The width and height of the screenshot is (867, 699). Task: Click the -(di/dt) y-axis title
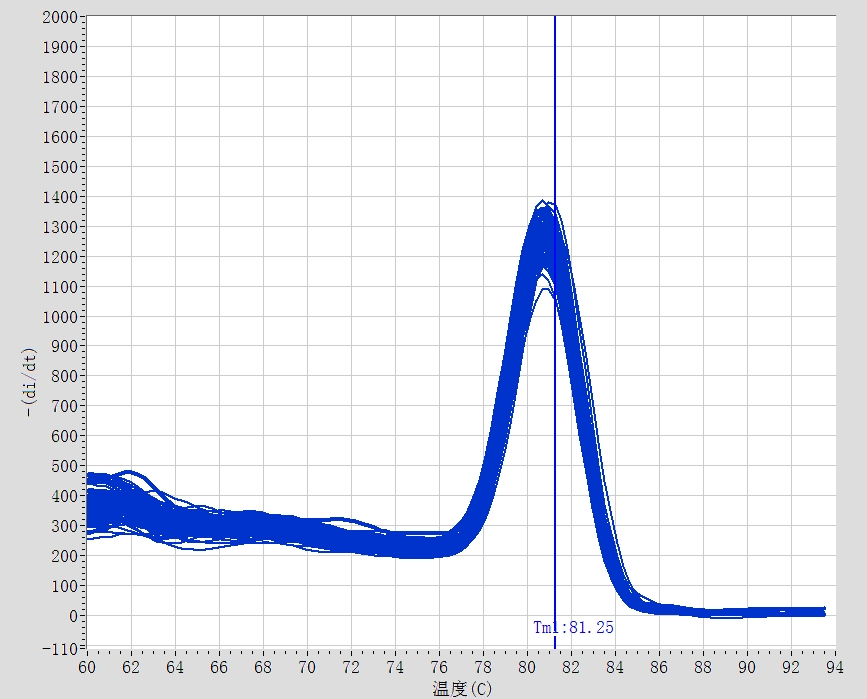pos(31,381)
